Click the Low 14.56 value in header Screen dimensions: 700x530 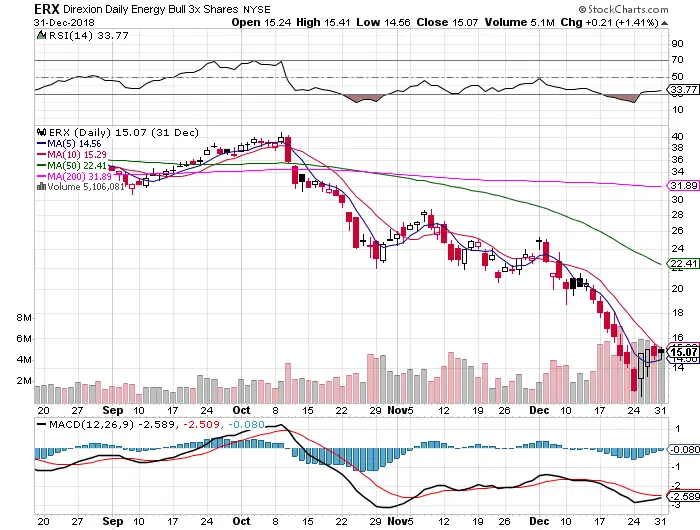pyautogui.click(x=383, y=22)
